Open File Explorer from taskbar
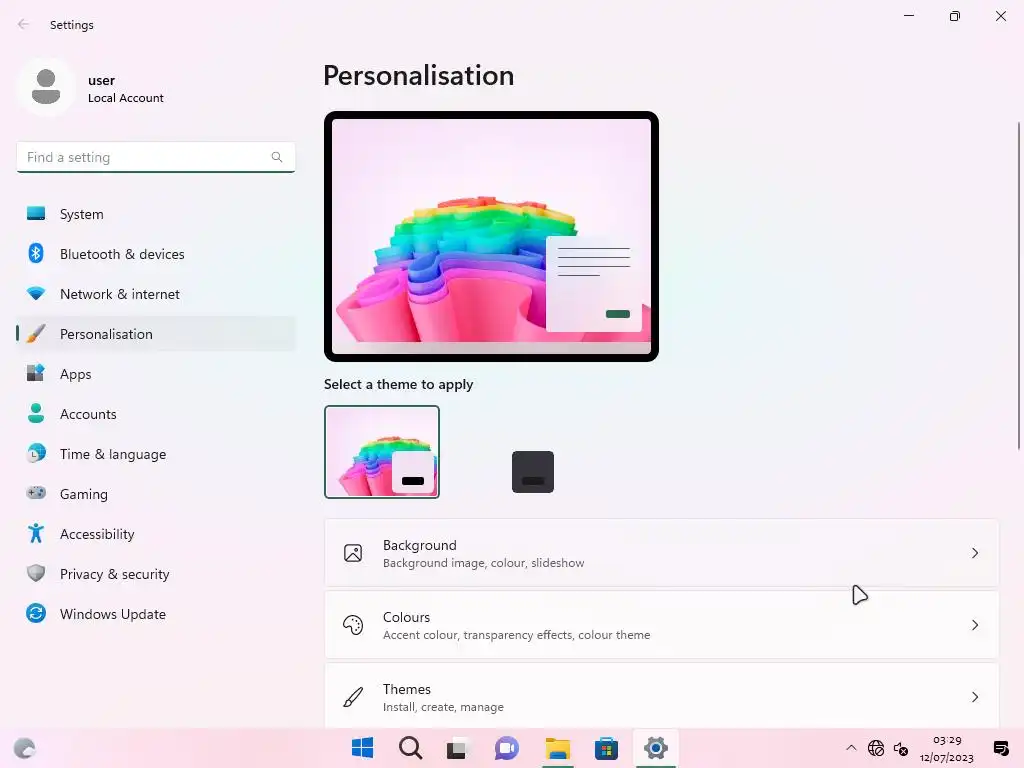1024x768 pixels. point(558,748)
